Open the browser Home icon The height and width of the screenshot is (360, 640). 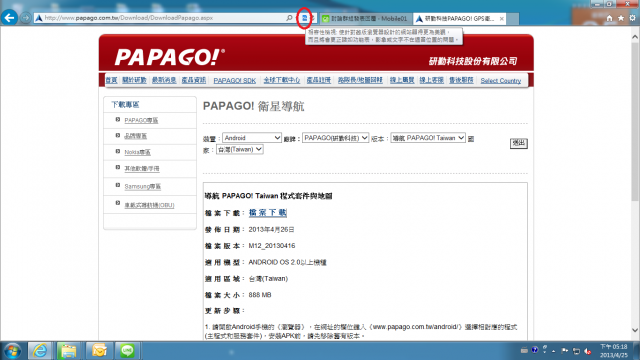click(609, 18)
